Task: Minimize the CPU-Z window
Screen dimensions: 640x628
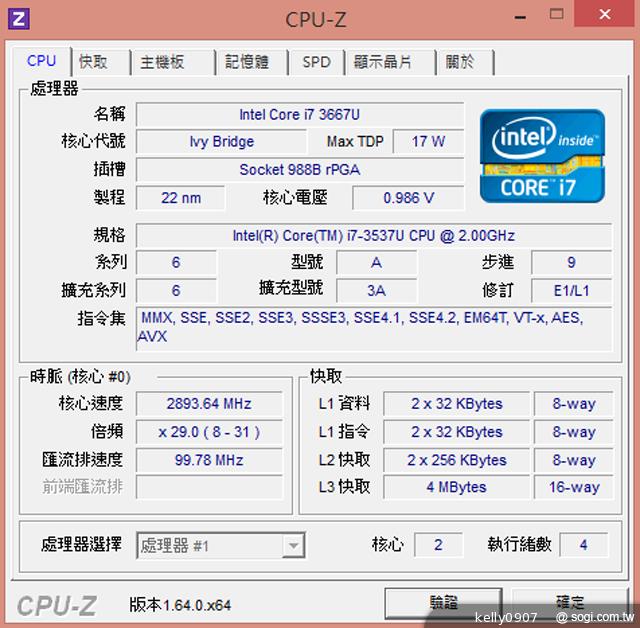Action: click(x=520, y=18)
